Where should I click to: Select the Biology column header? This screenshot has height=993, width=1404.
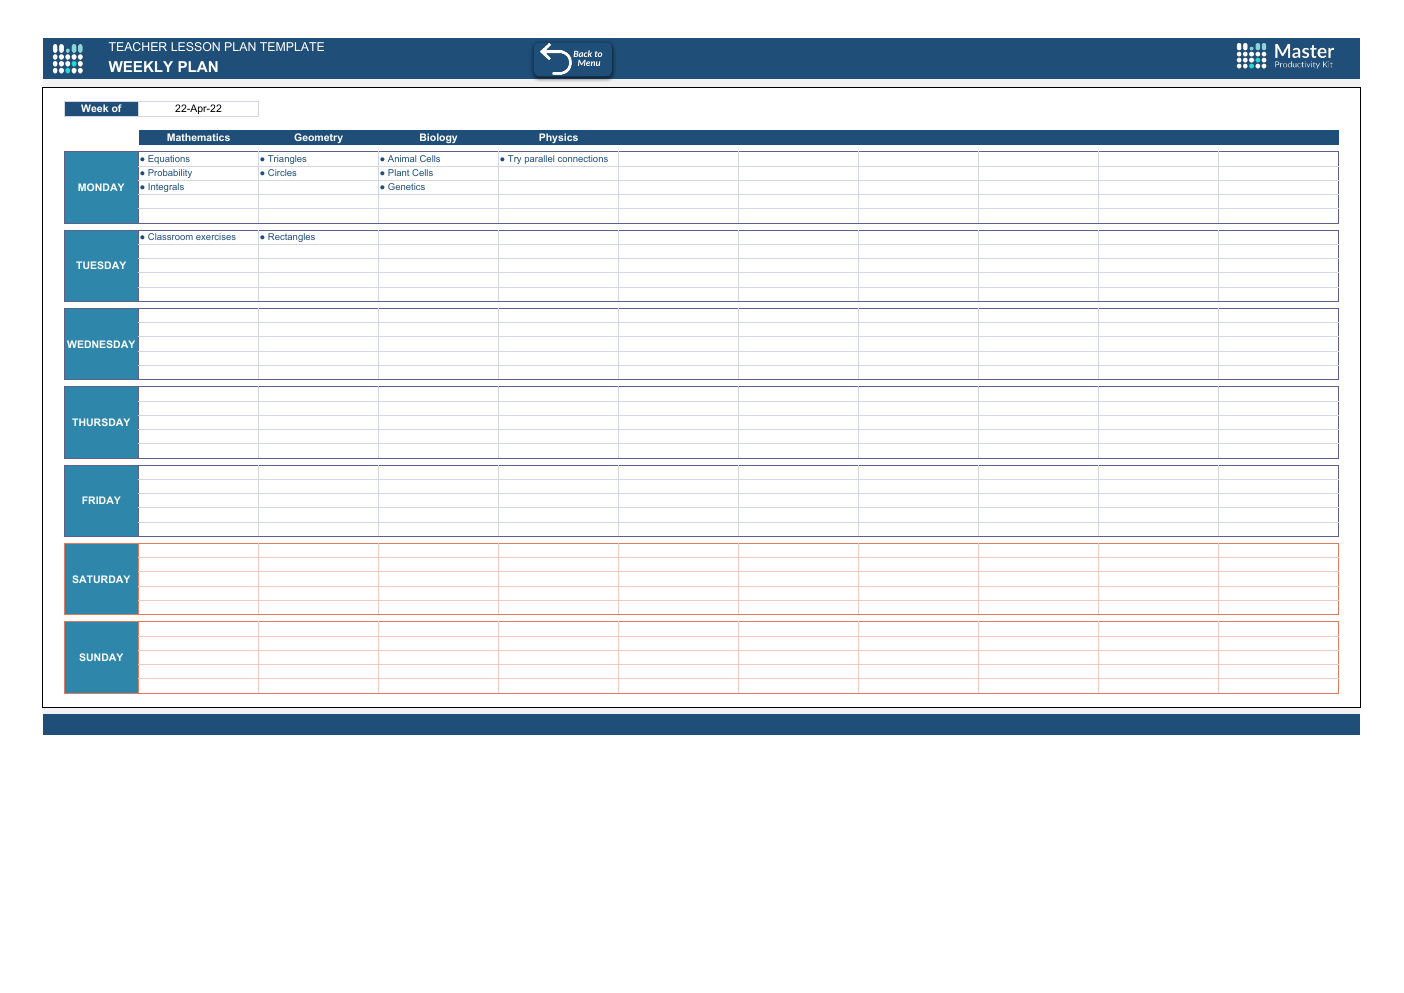(x=438, y=138)
